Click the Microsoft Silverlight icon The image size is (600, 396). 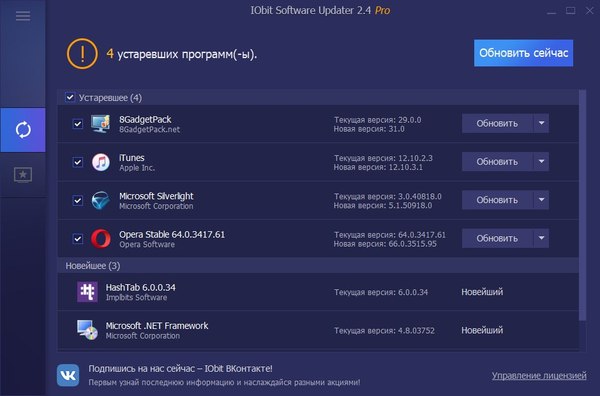pyautogui.click(x=101, y=200)
